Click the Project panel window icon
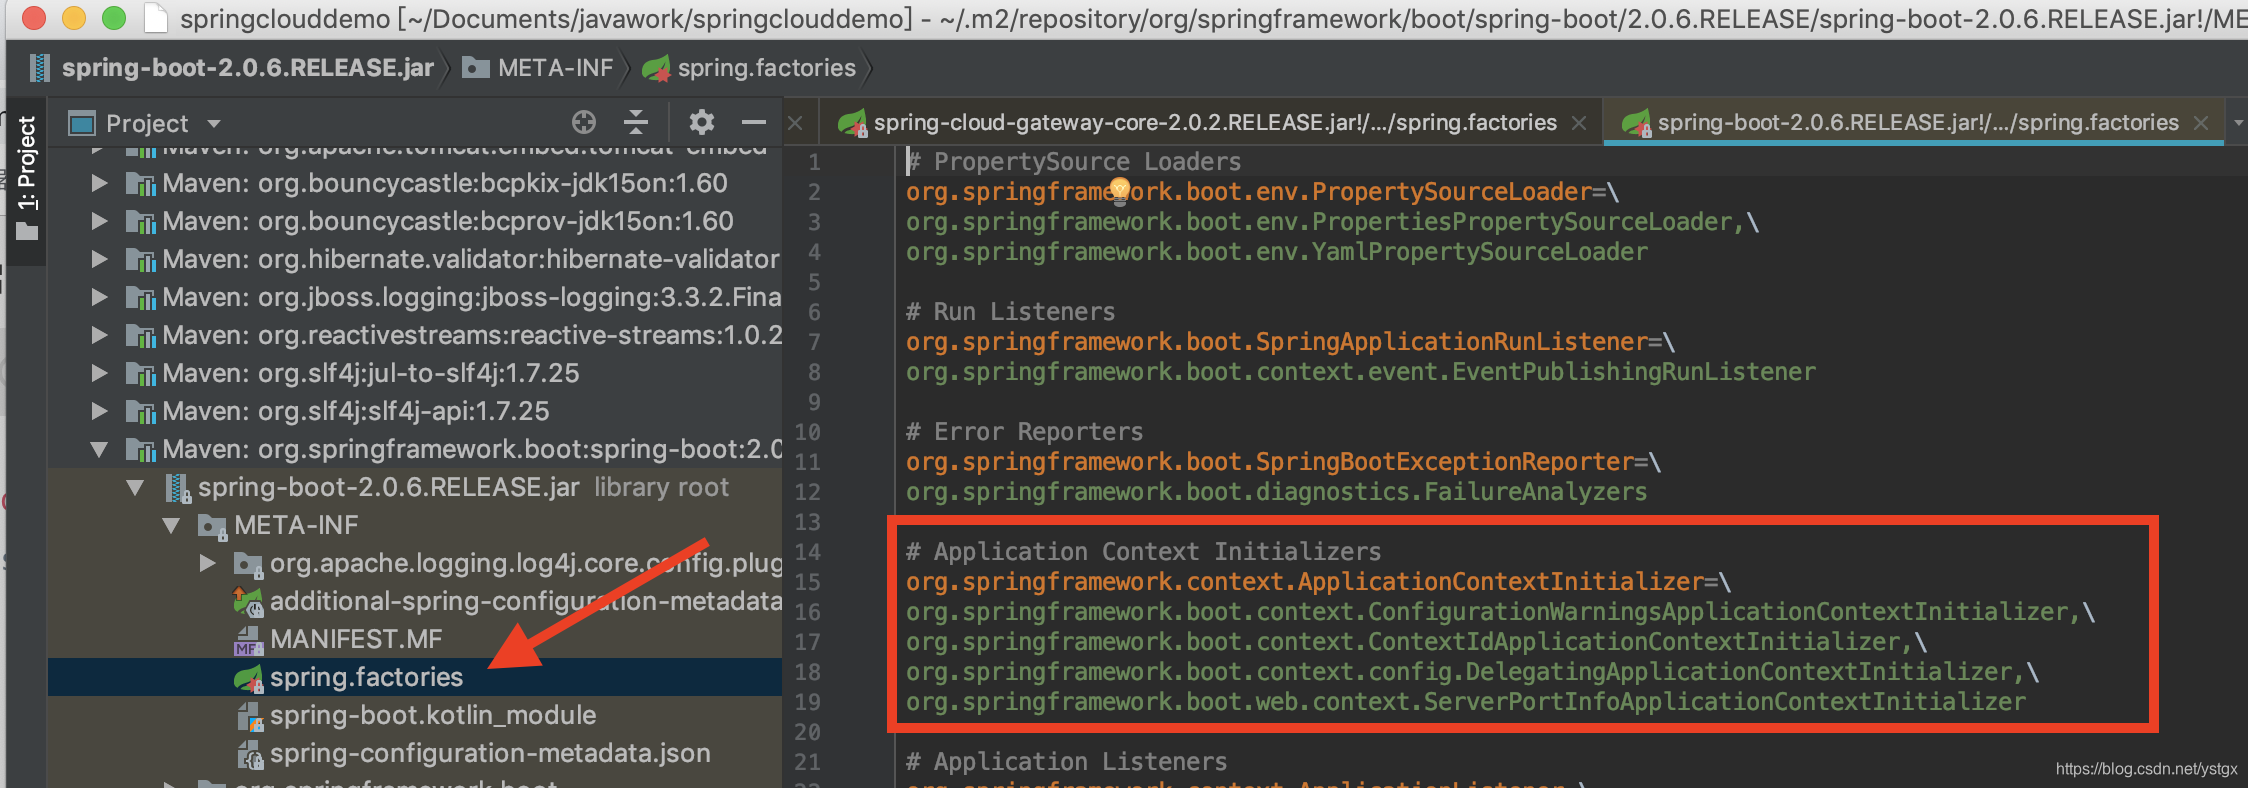Image resolution: width=2248 pixels, height=788 pixels. click(x=81, y=123)
